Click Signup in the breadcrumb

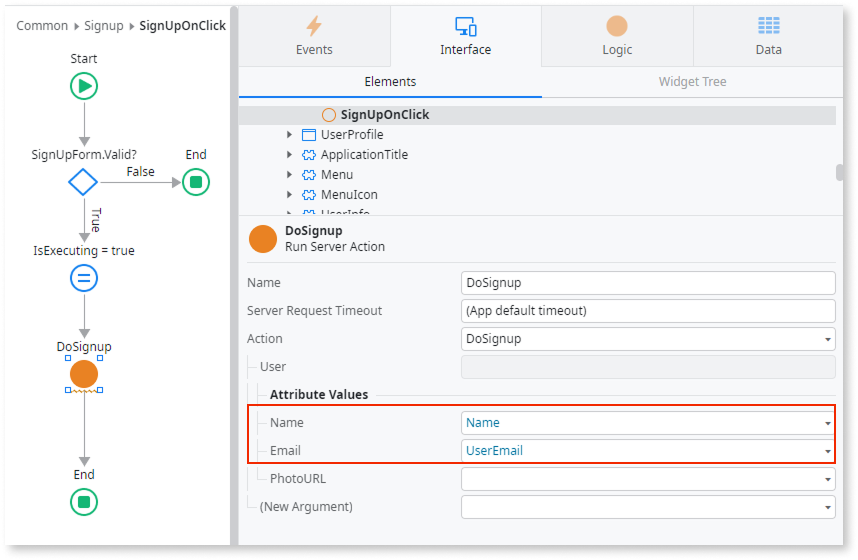(x=103, y=26)
